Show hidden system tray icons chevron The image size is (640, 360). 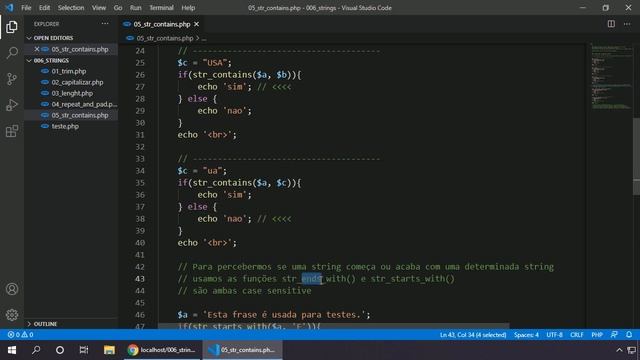click(619, 350)
